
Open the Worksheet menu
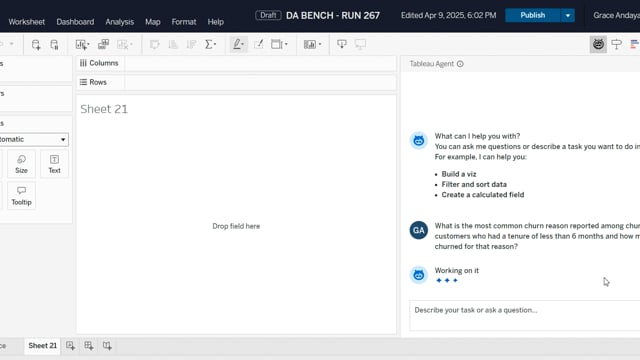click(27, 22)
